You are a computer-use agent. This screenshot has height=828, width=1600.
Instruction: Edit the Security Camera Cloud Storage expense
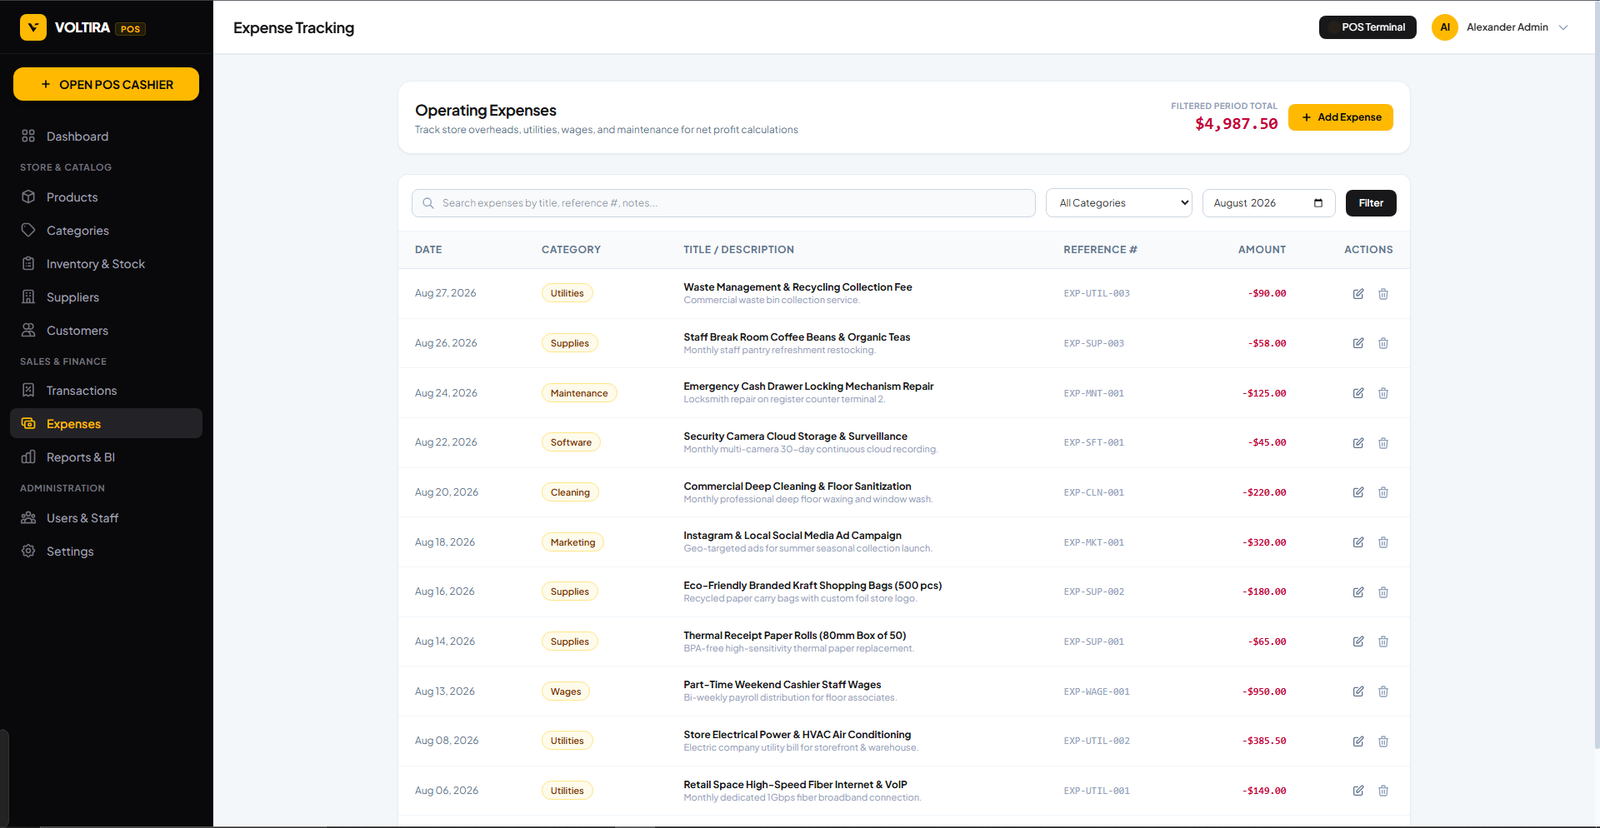[x=1358, y=443]
